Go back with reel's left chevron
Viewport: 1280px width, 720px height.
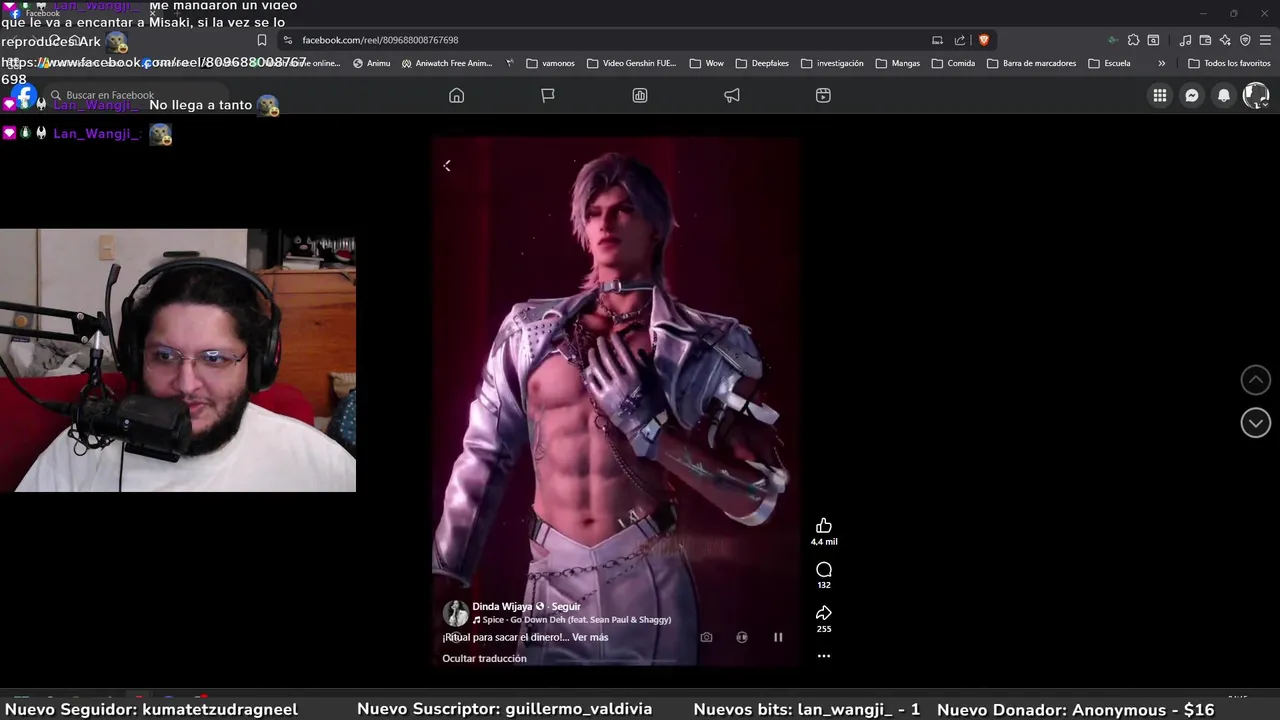(x=447, y=166)
